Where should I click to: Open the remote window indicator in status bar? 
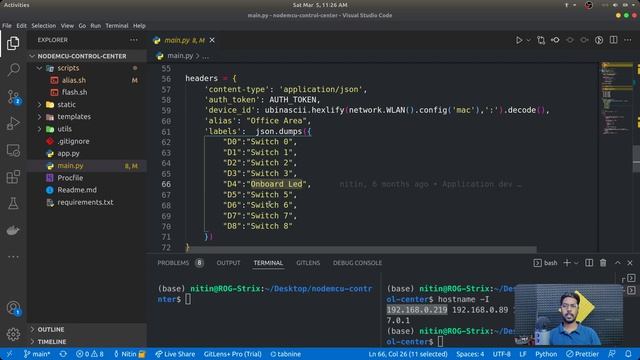(9, 354)
